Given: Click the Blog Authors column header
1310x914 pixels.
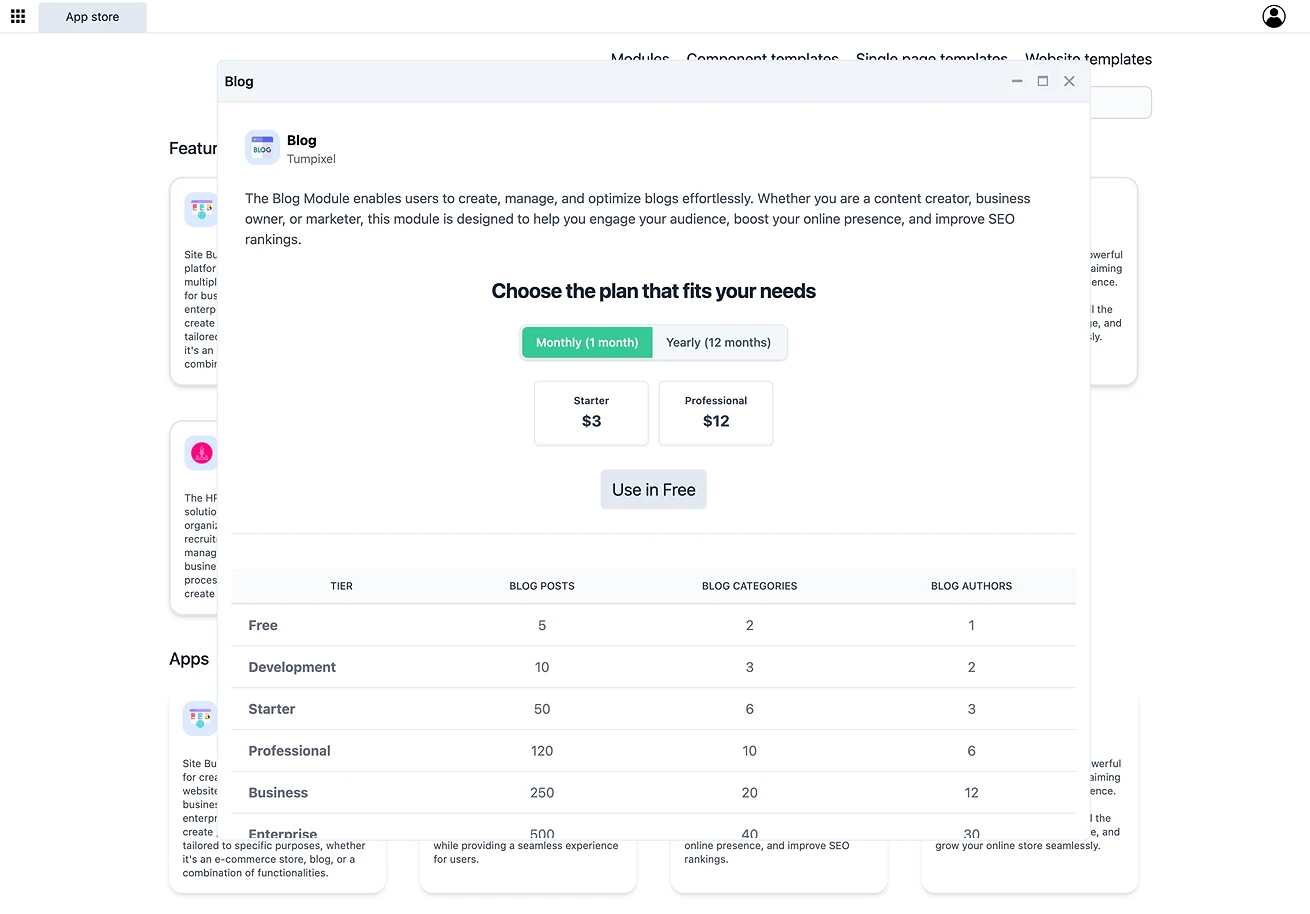Looking at the screenshot, I should tap(970, 586).
